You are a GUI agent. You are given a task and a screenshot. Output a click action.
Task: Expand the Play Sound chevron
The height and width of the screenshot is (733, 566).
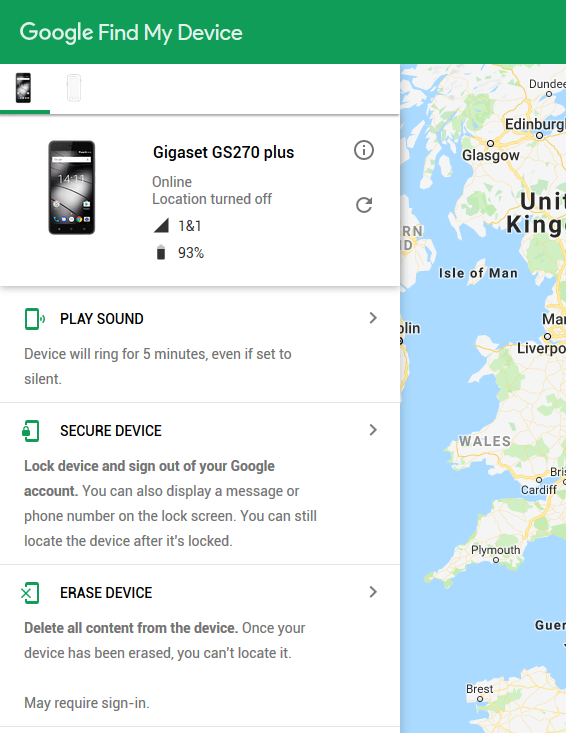coord(373,318)
